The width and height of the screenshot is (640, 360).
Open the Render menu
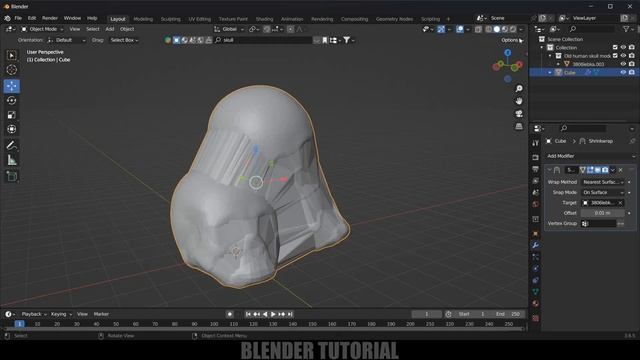click(50, 18)
